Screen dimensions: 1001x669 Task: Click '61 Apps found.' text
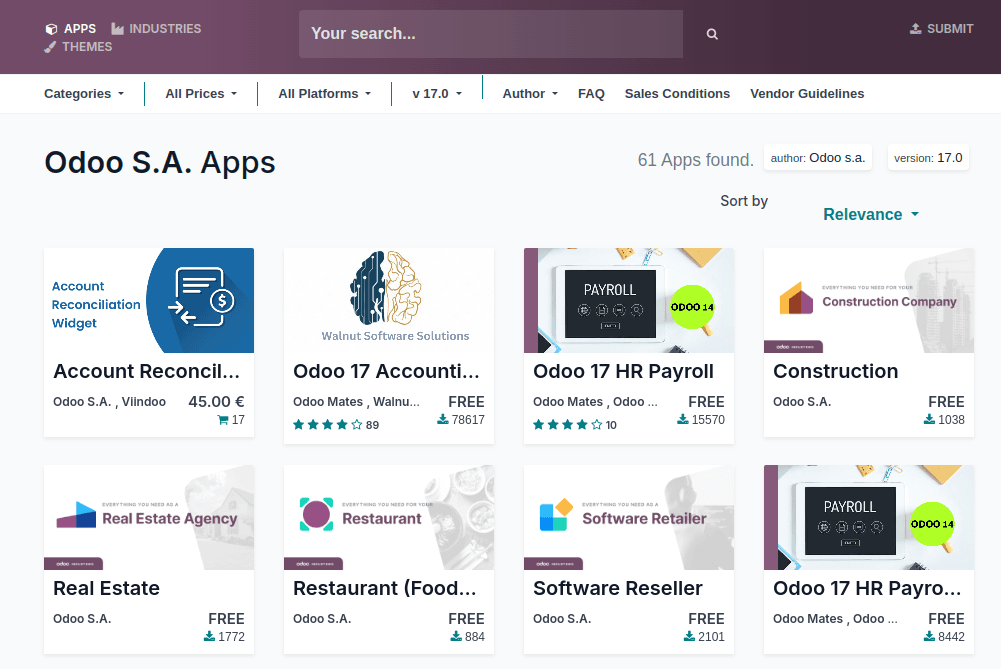pyautogui.click(x=695, y=160)
